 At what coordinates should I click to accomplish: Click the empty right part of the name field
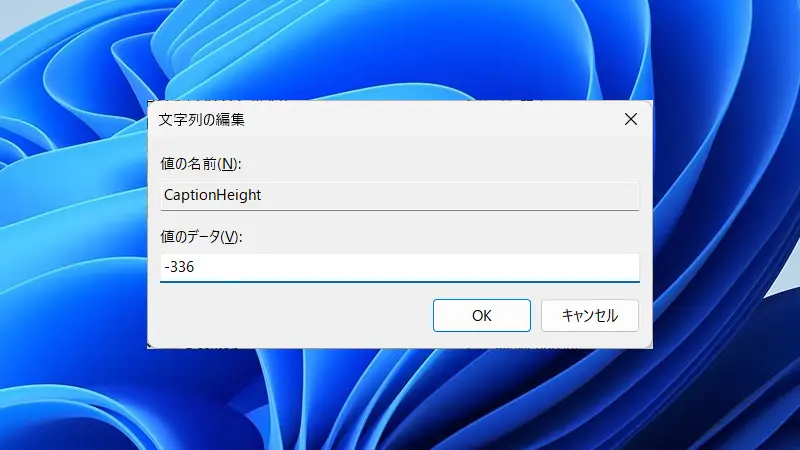coord(459,196)
